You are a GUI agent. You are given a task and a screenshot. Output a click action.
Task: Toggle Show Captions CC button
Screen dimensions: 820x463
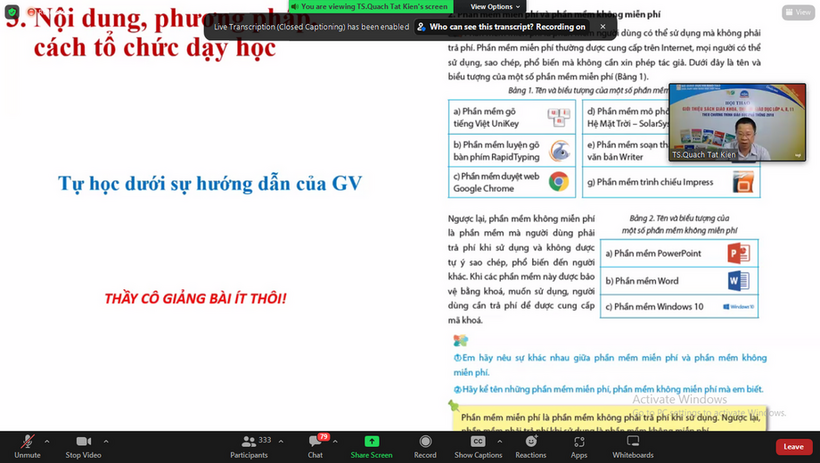[477, 442]
